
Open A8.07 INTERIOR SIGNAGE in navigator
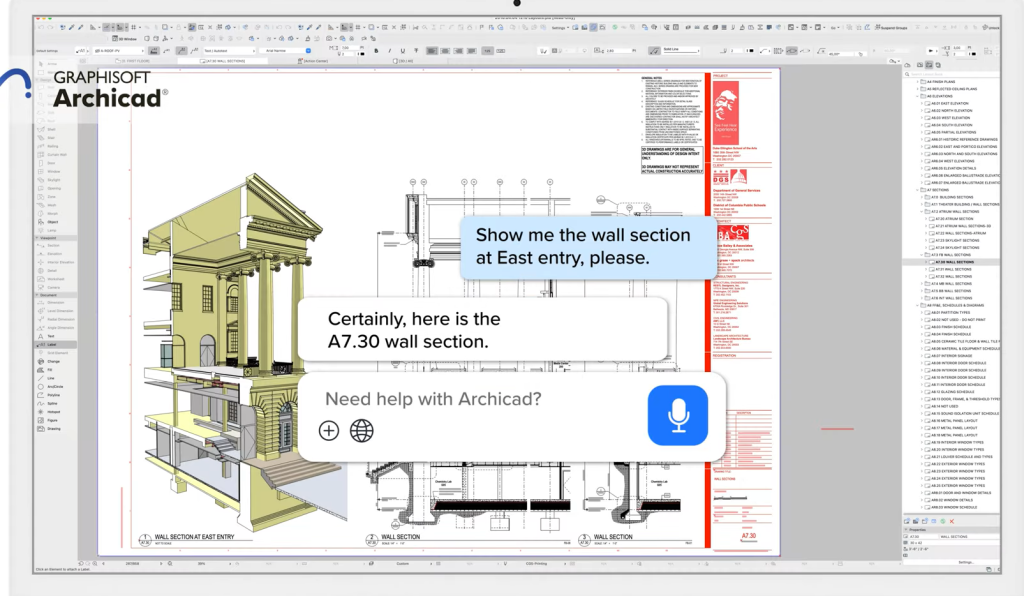pos(950,356)
